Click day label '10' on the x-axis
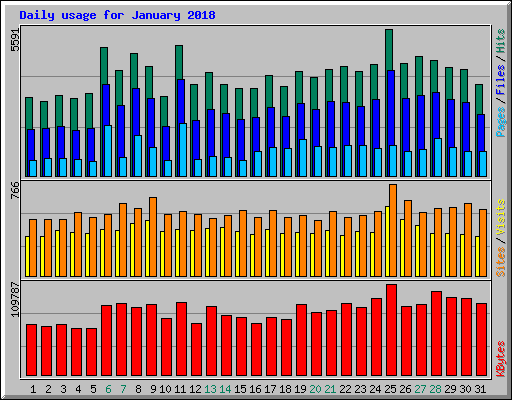The image size is (512, 400). pos(165,389)
